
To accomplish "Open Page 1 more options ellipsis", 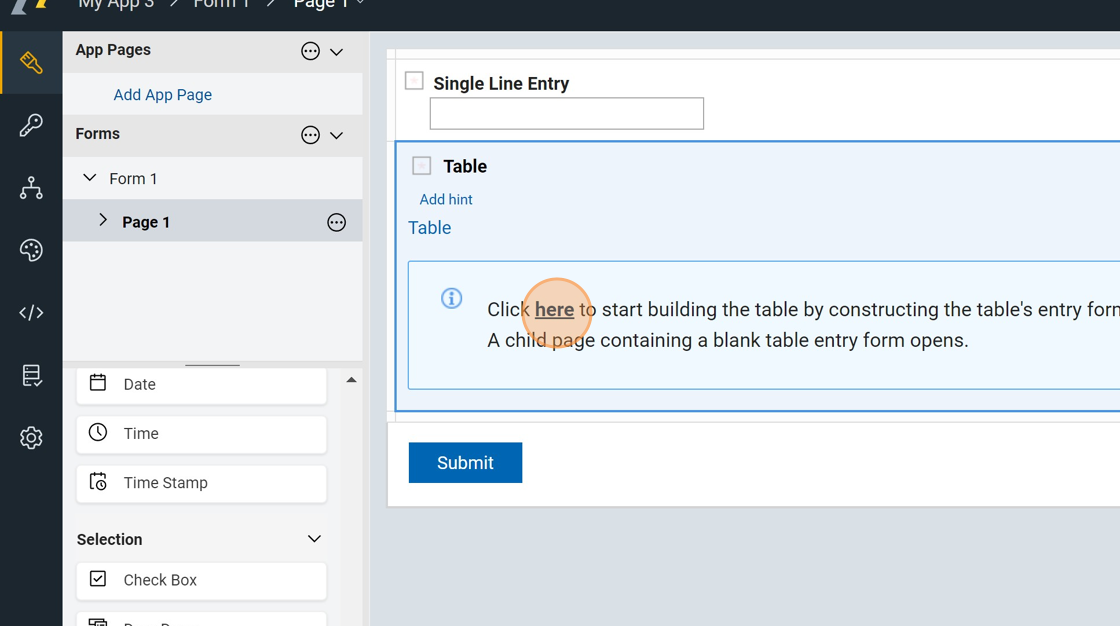I will click(336, 222).
